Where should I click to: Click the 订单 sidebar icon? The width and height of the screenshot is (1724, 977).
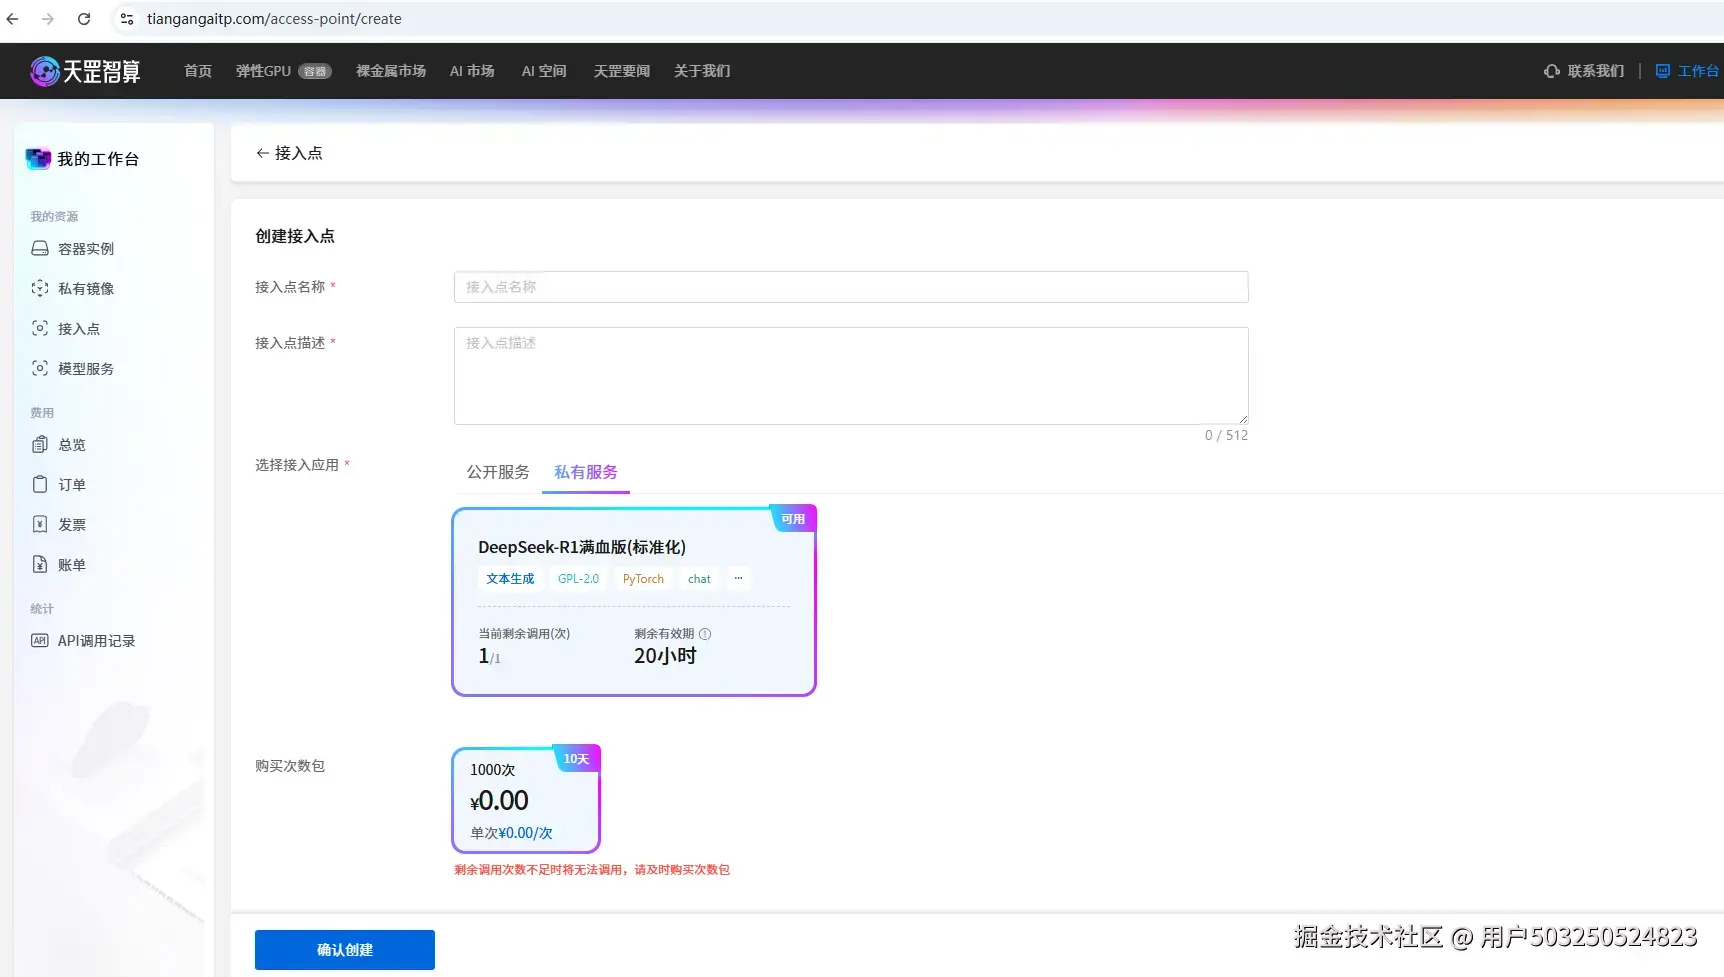point(40,484)
